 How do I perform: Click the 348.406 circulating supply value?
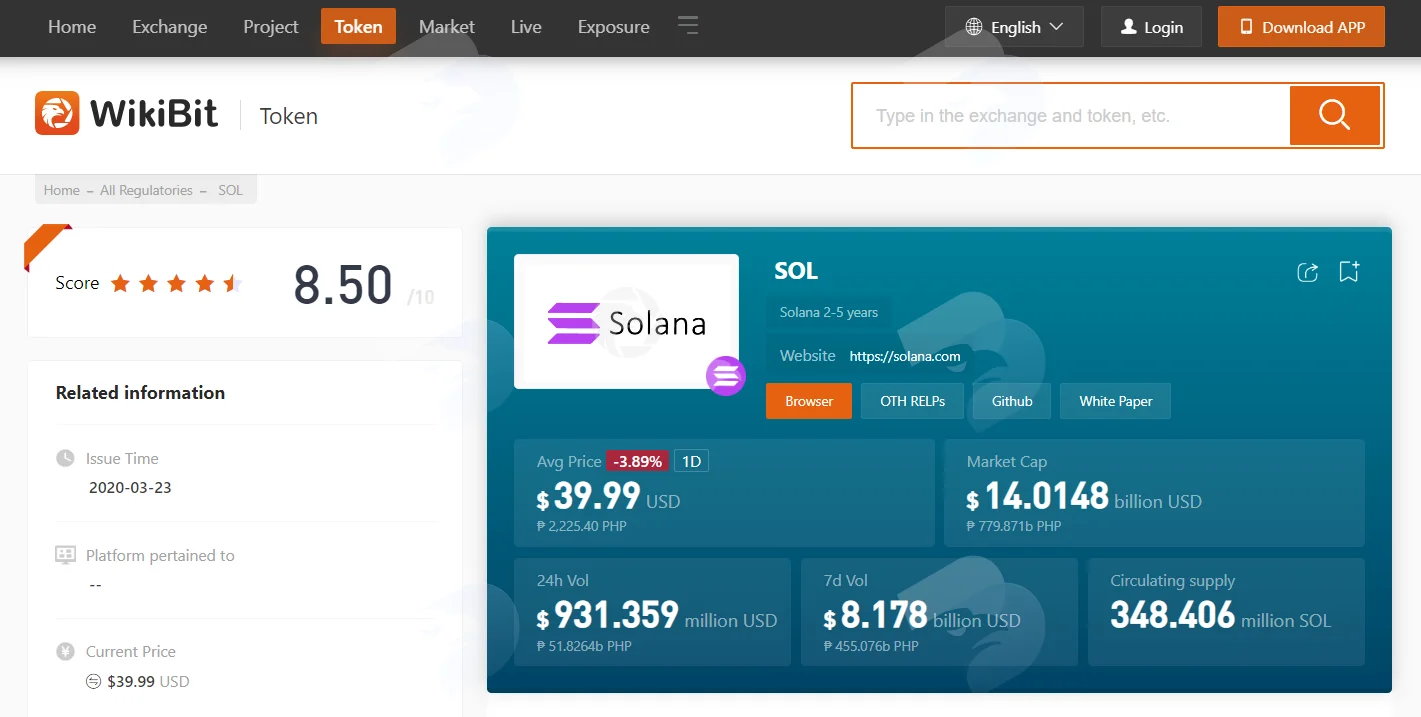tap(1172, 614)
